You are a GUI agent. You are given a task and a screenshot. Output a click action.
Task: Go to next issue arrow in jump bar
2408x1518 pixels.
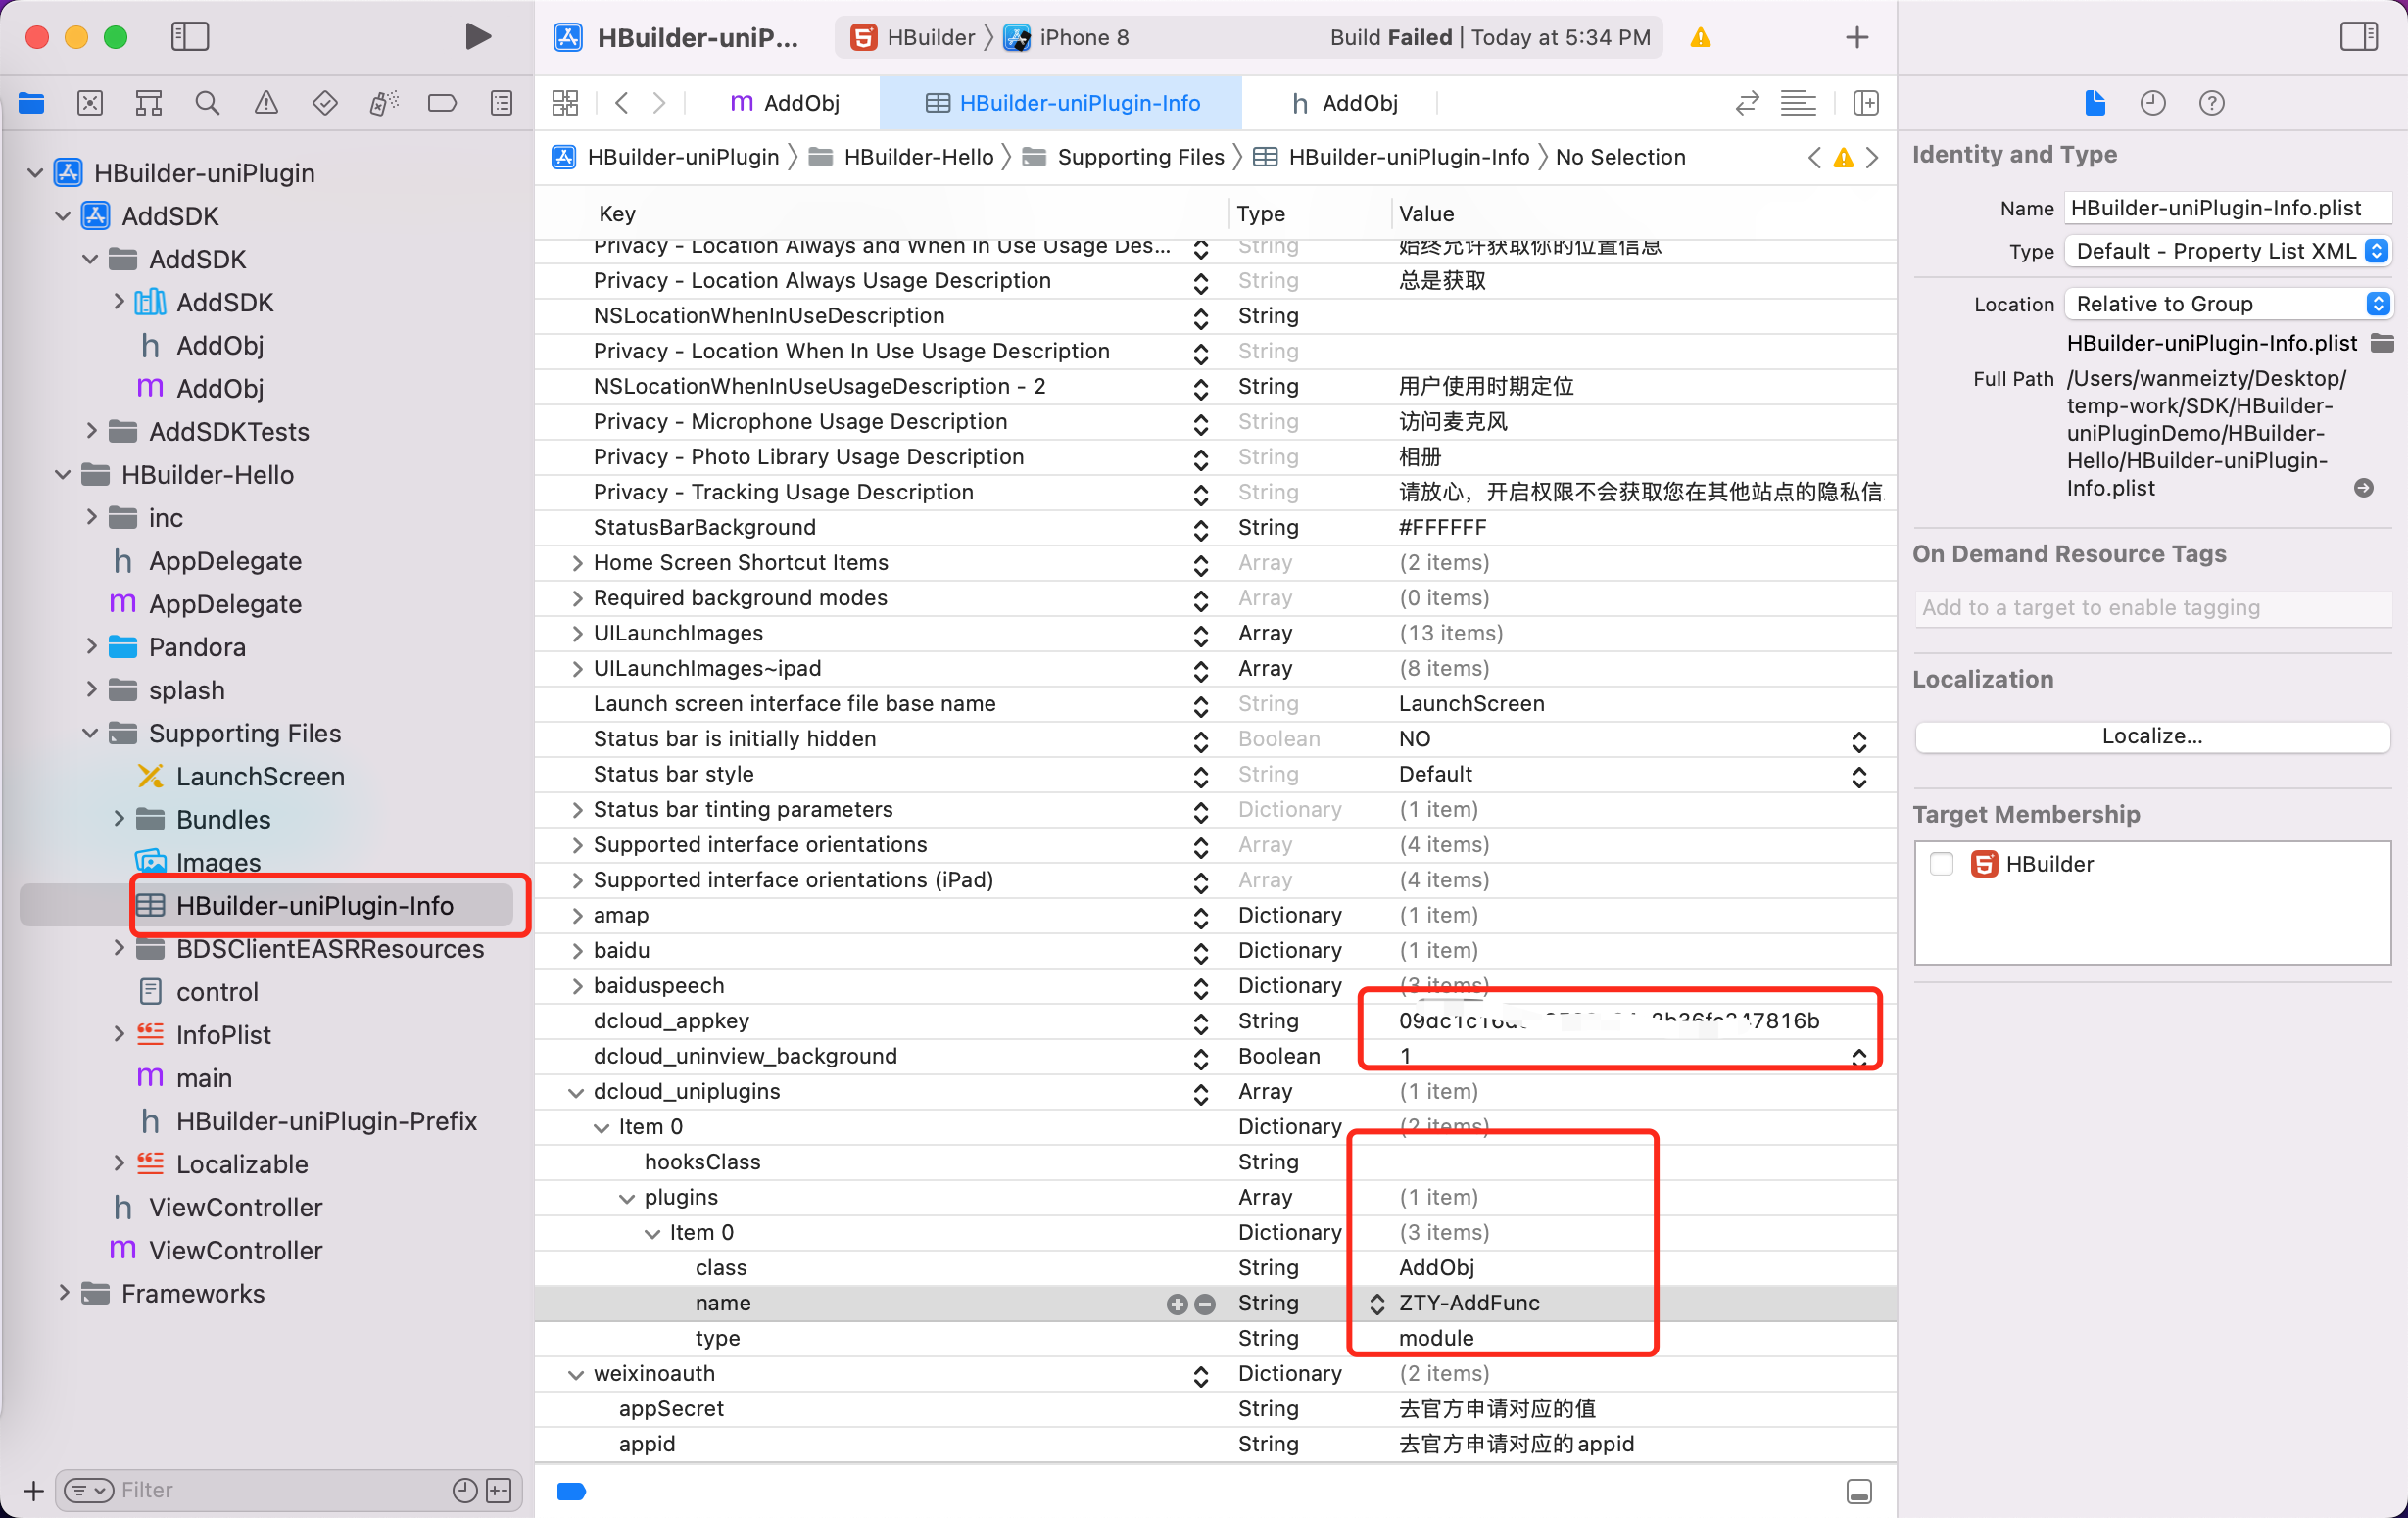tap(1873, 157)
